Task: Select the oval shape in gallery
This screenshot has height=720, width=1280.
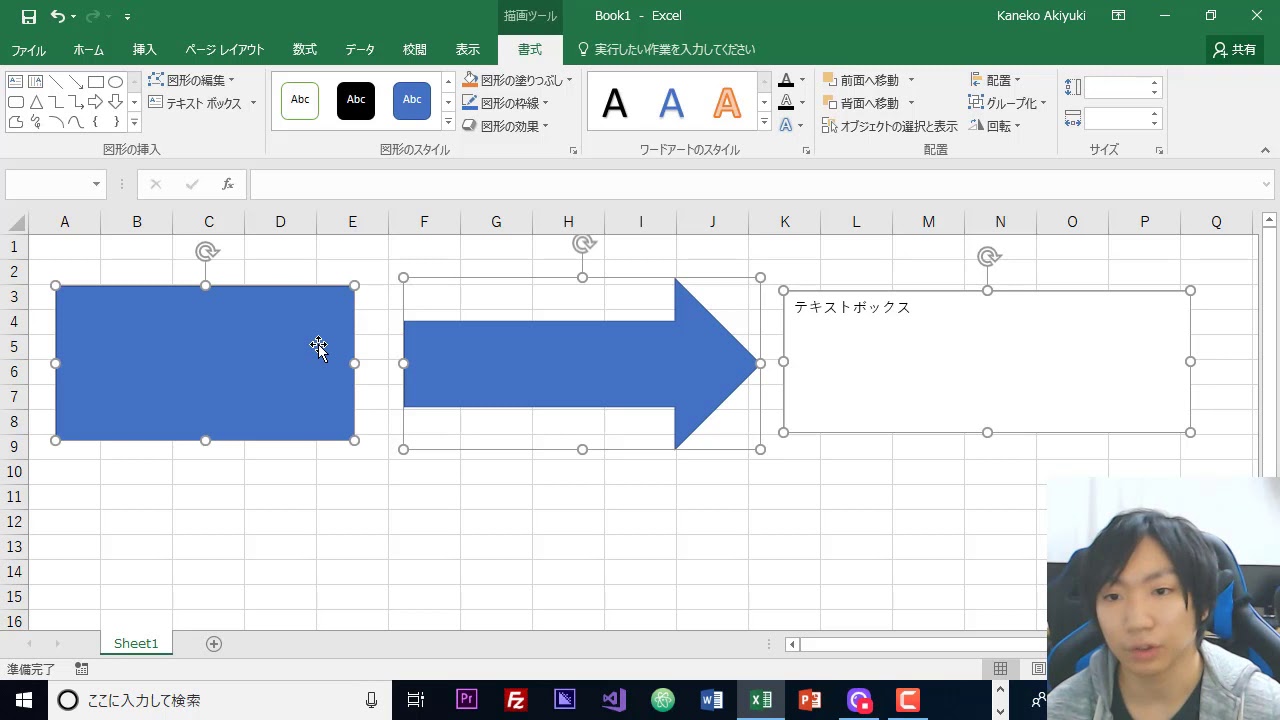Action: click(x=116, y=82)
